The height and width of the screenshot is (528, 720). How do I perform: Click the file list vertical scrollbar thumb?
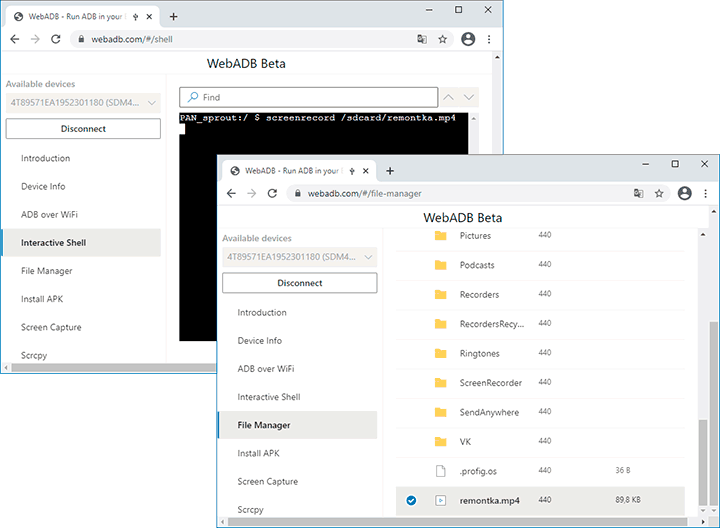702,461
